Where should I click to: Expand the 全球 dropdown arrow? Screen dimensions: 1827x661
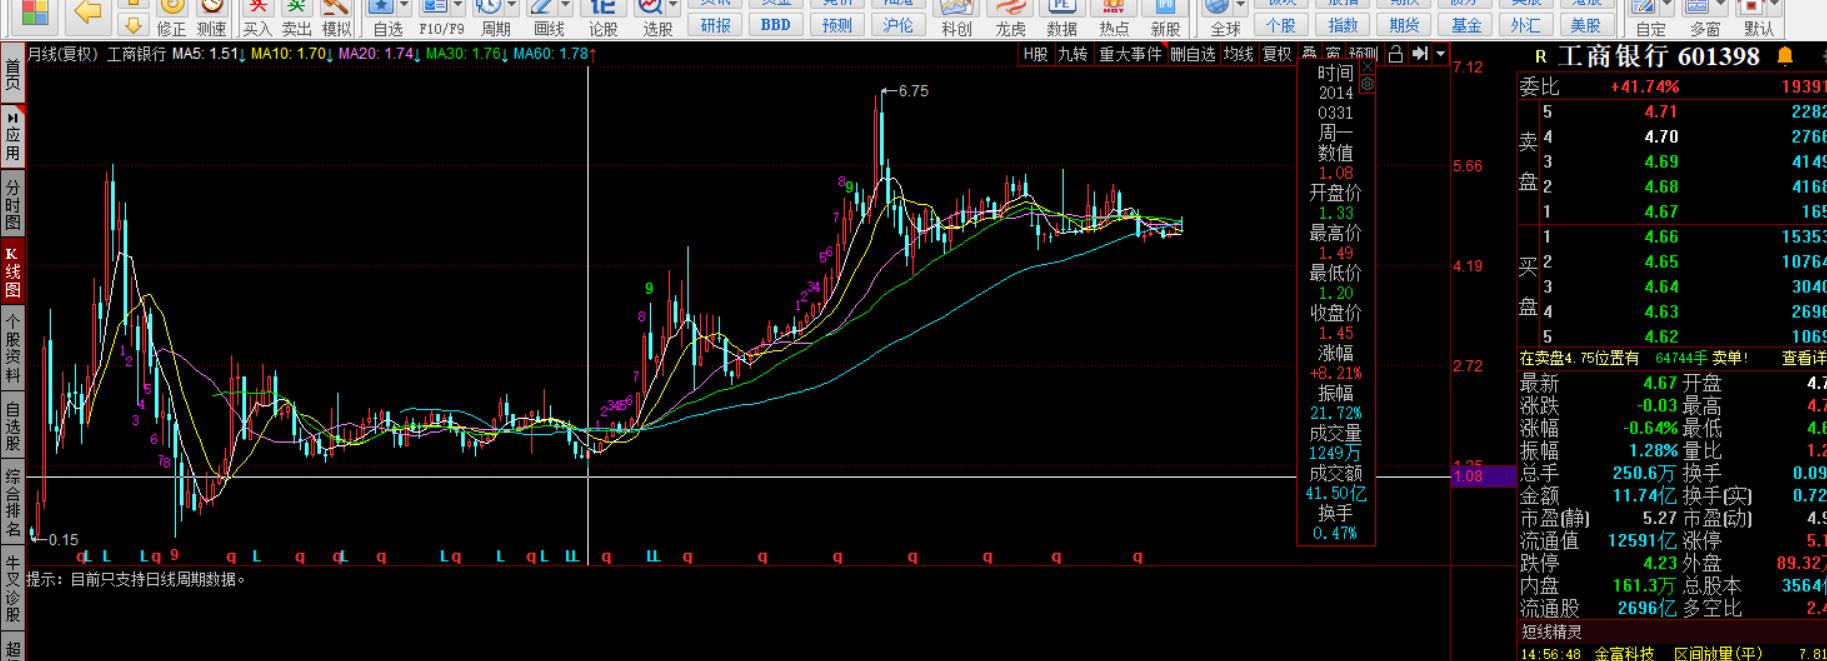coord(1240,7)
